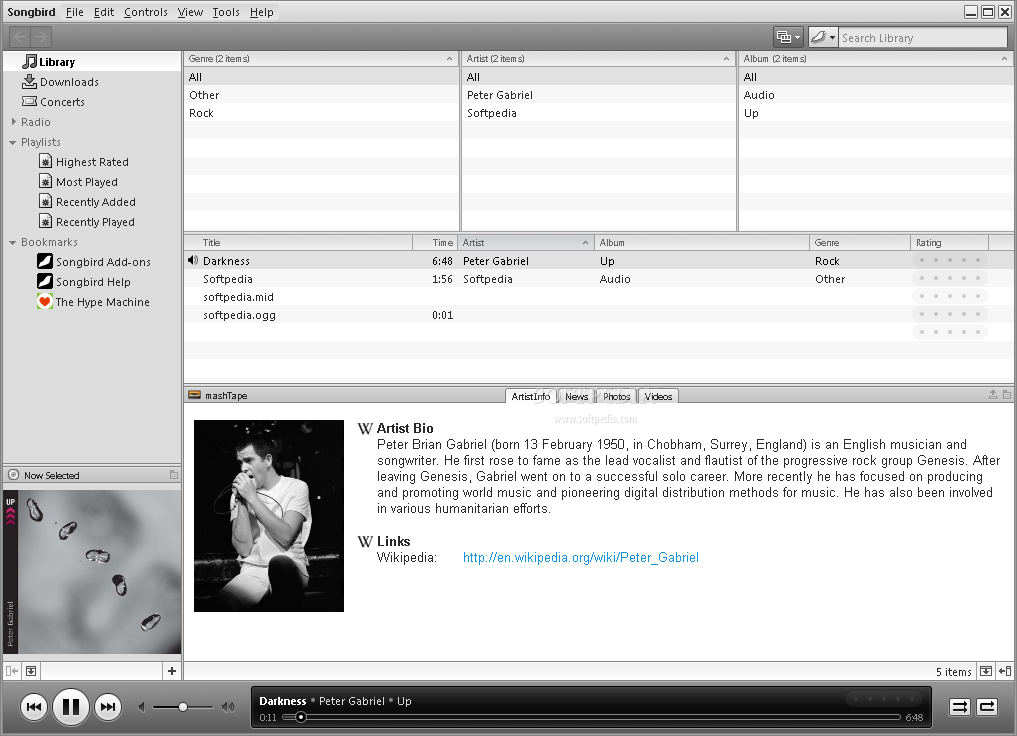
Task: Sort the Album filter pane header
Action: [876, 58]
